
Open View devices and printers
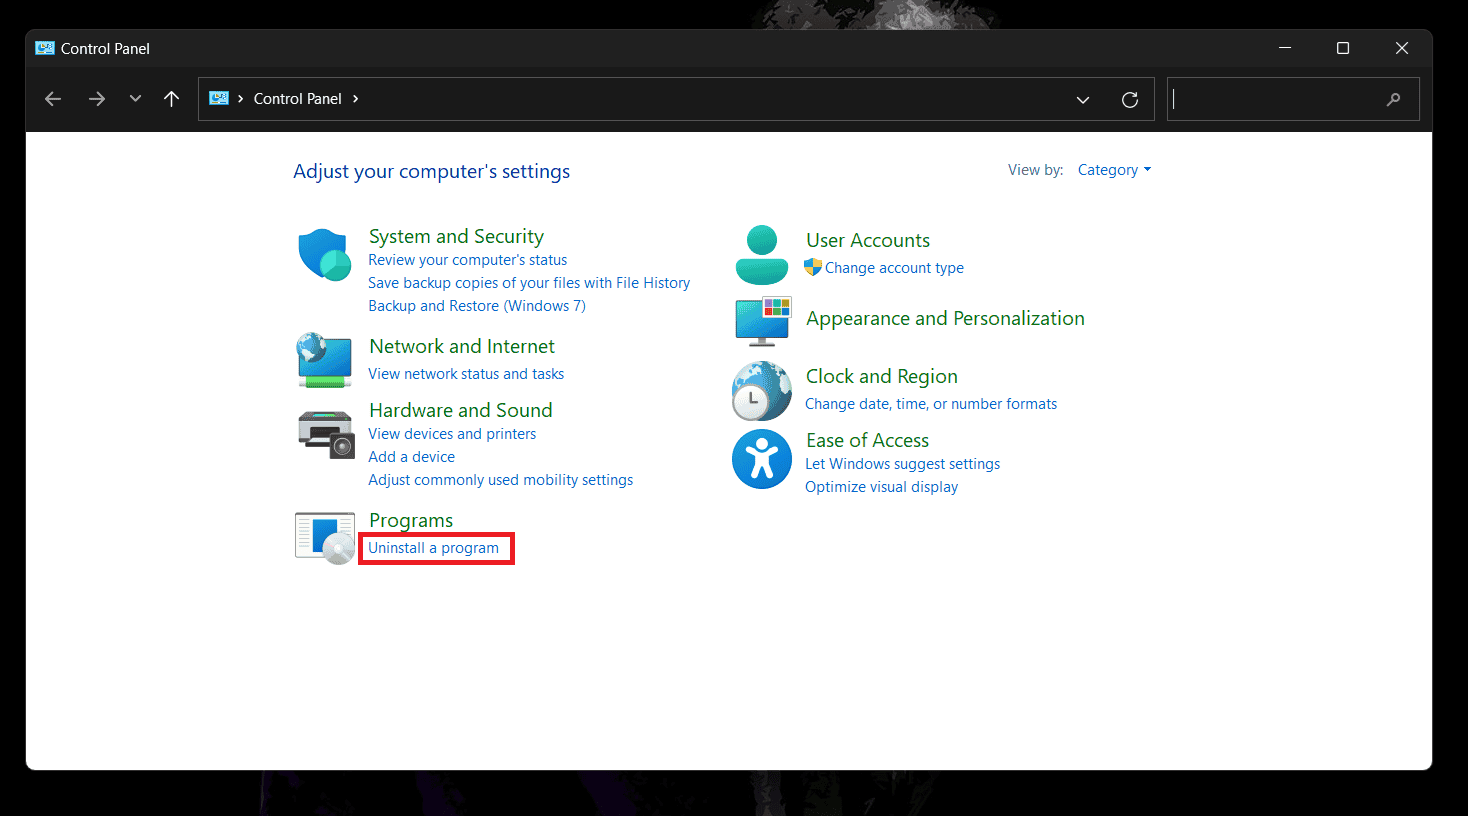[452, 434]
